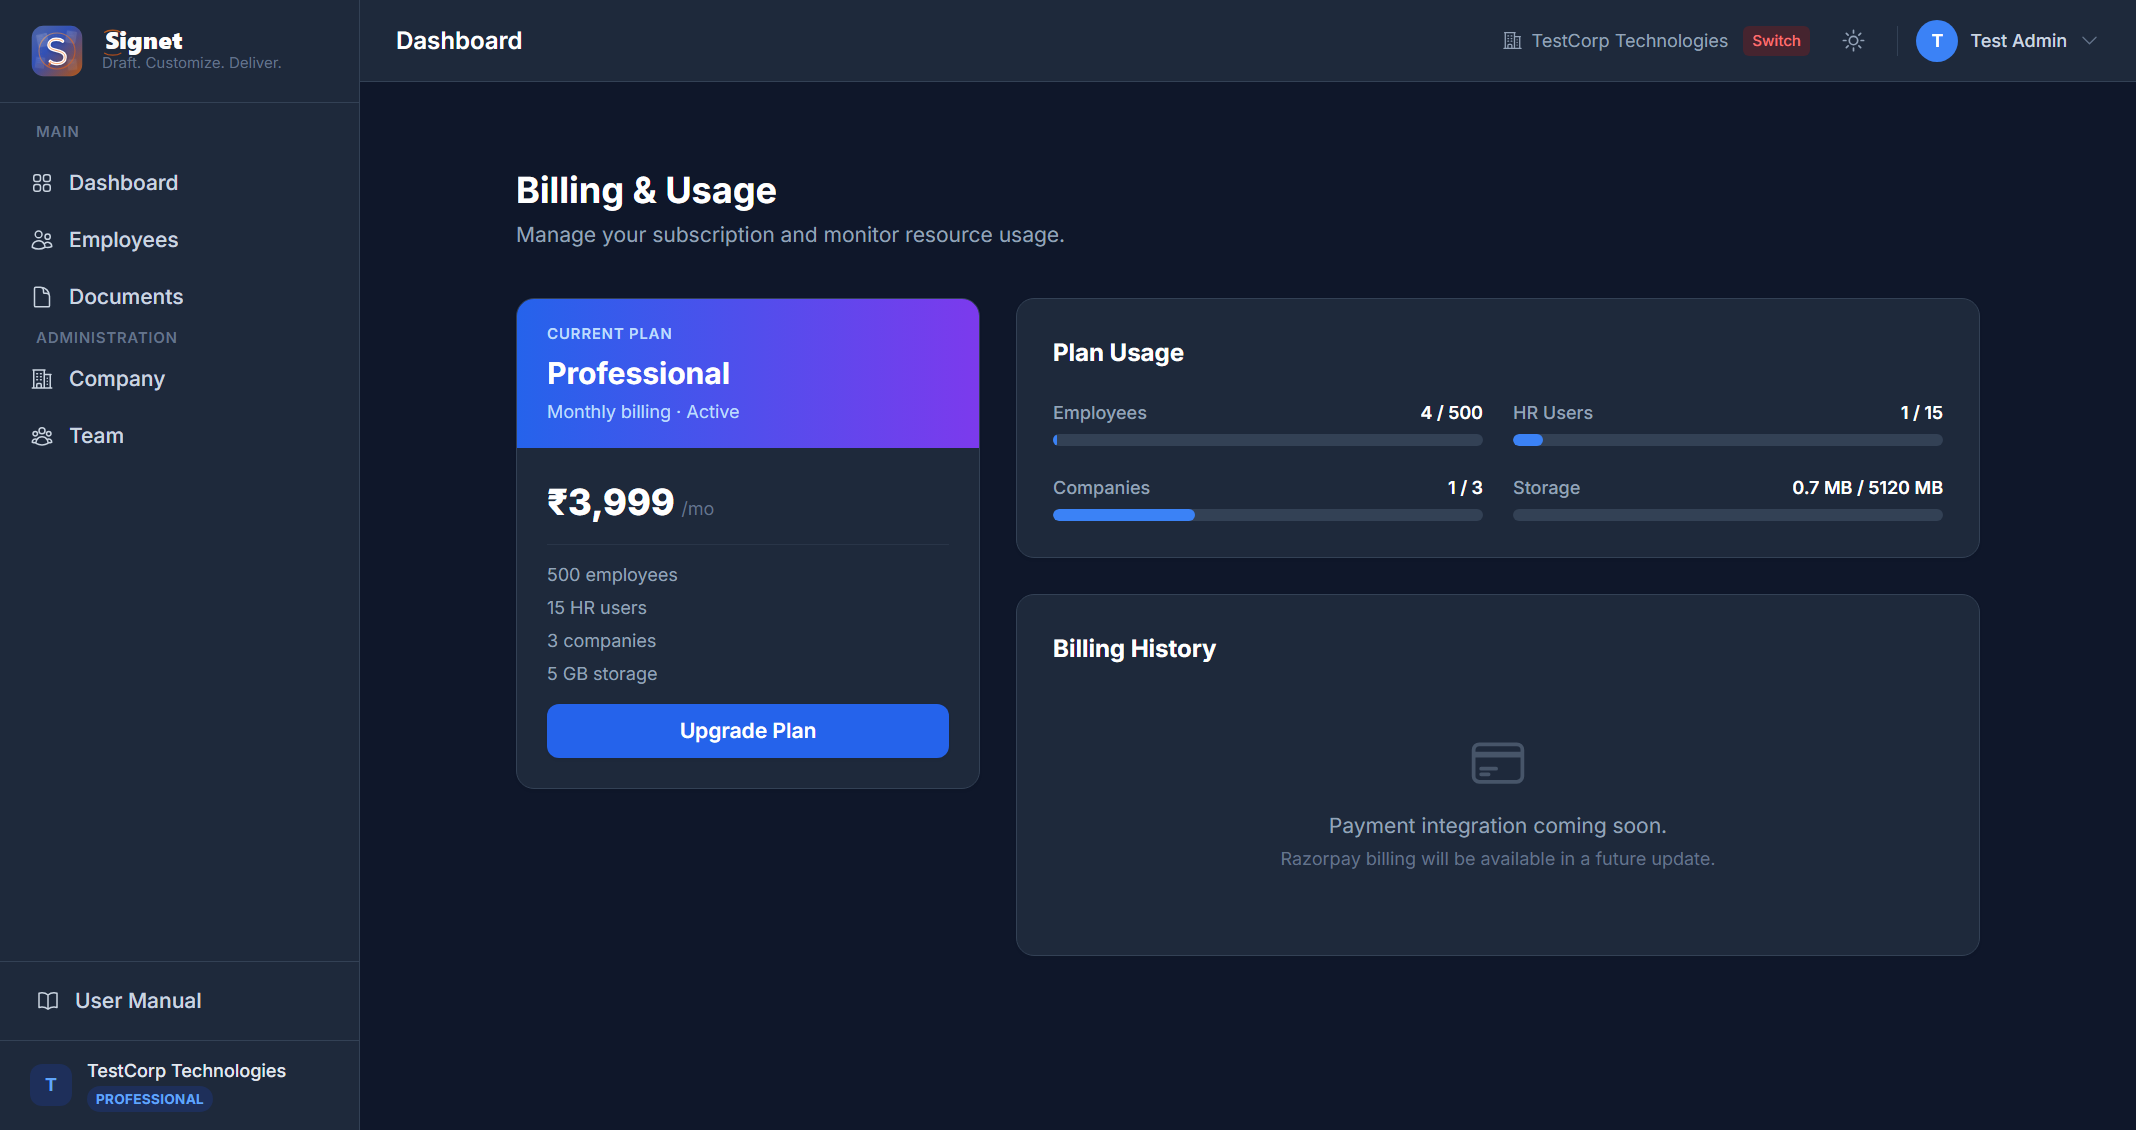Open the Employees menu item
This screenshot has width=2136, height=1130.
(x=124, y=240)
